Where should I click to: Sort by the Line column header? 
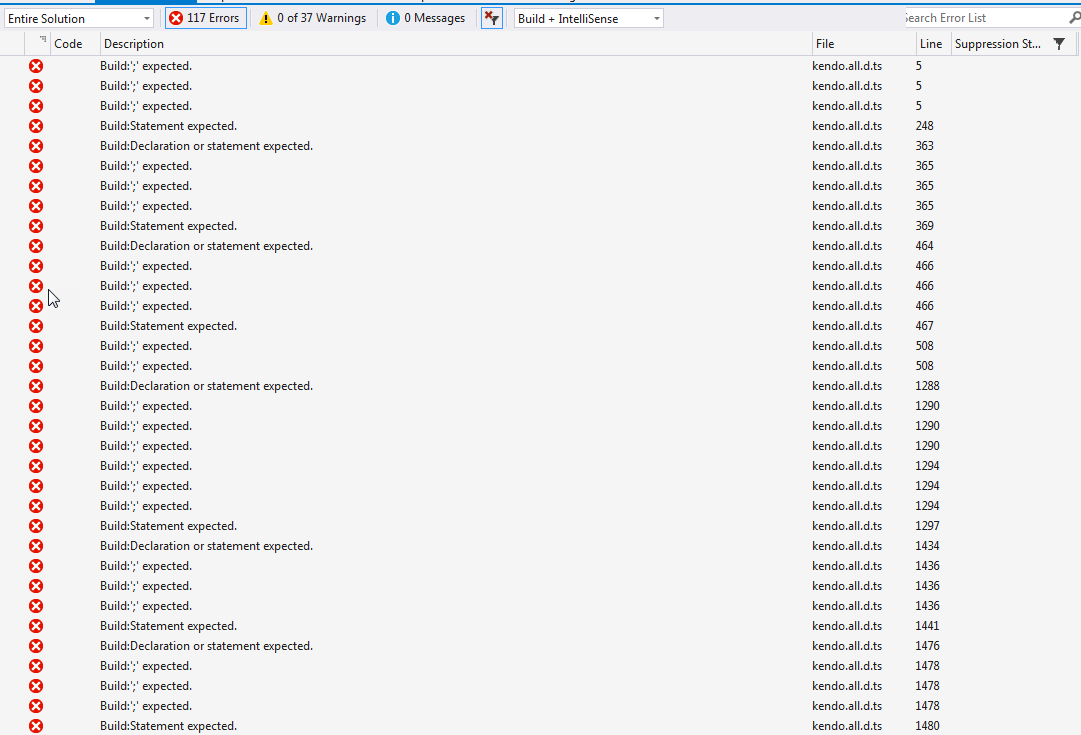pyautogui.click(x=931, y=43)
